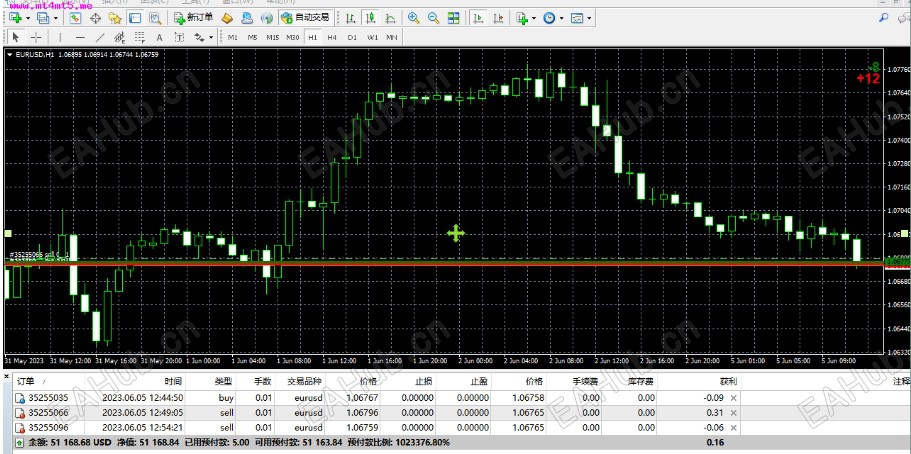Close order with -0.06 profit
Viewport: 911px width, 454px height.
(733, 428)
